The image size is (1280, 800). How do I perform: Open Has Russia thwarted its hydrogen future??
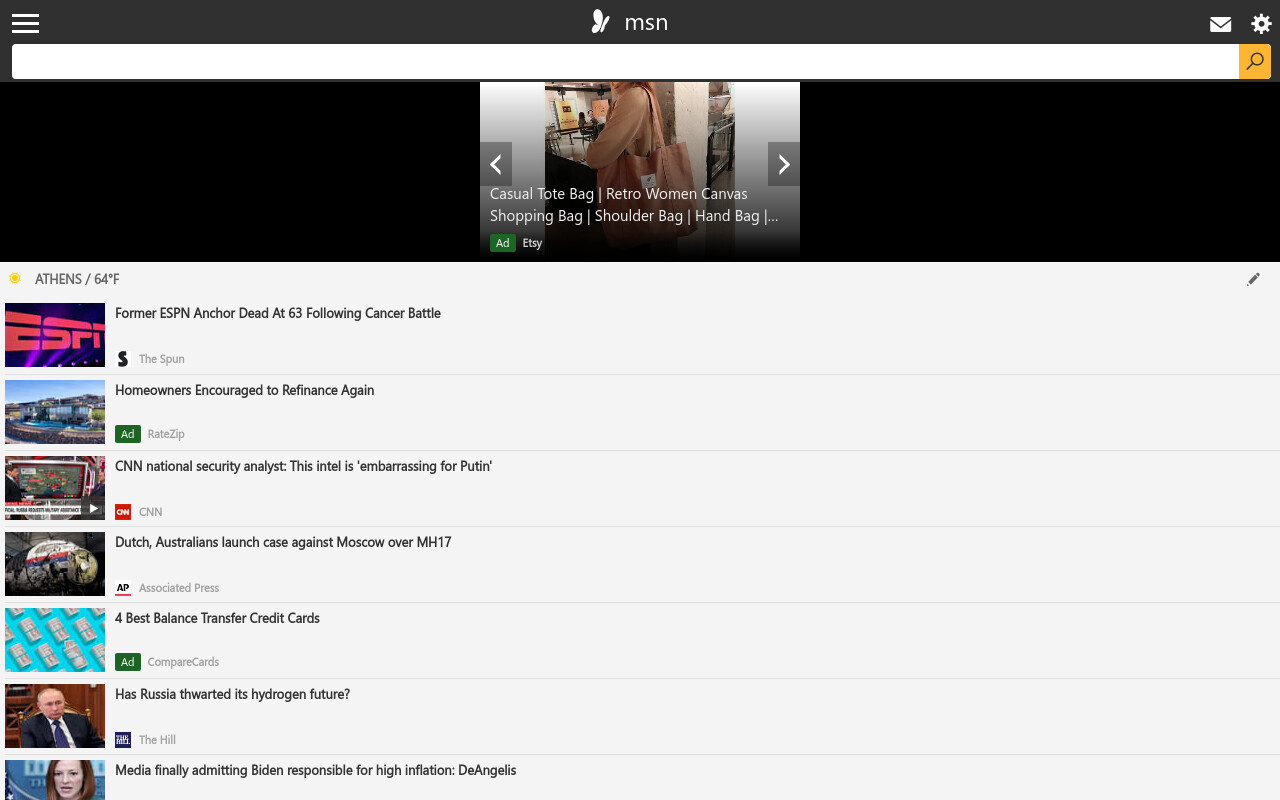click(233, 694)
